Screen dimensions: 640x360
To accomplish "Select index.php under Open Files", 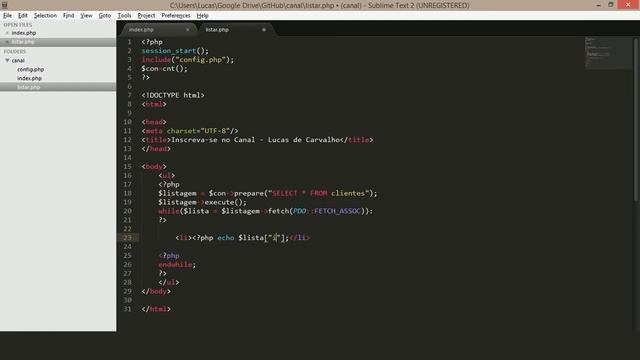I will tap(24, 33).
